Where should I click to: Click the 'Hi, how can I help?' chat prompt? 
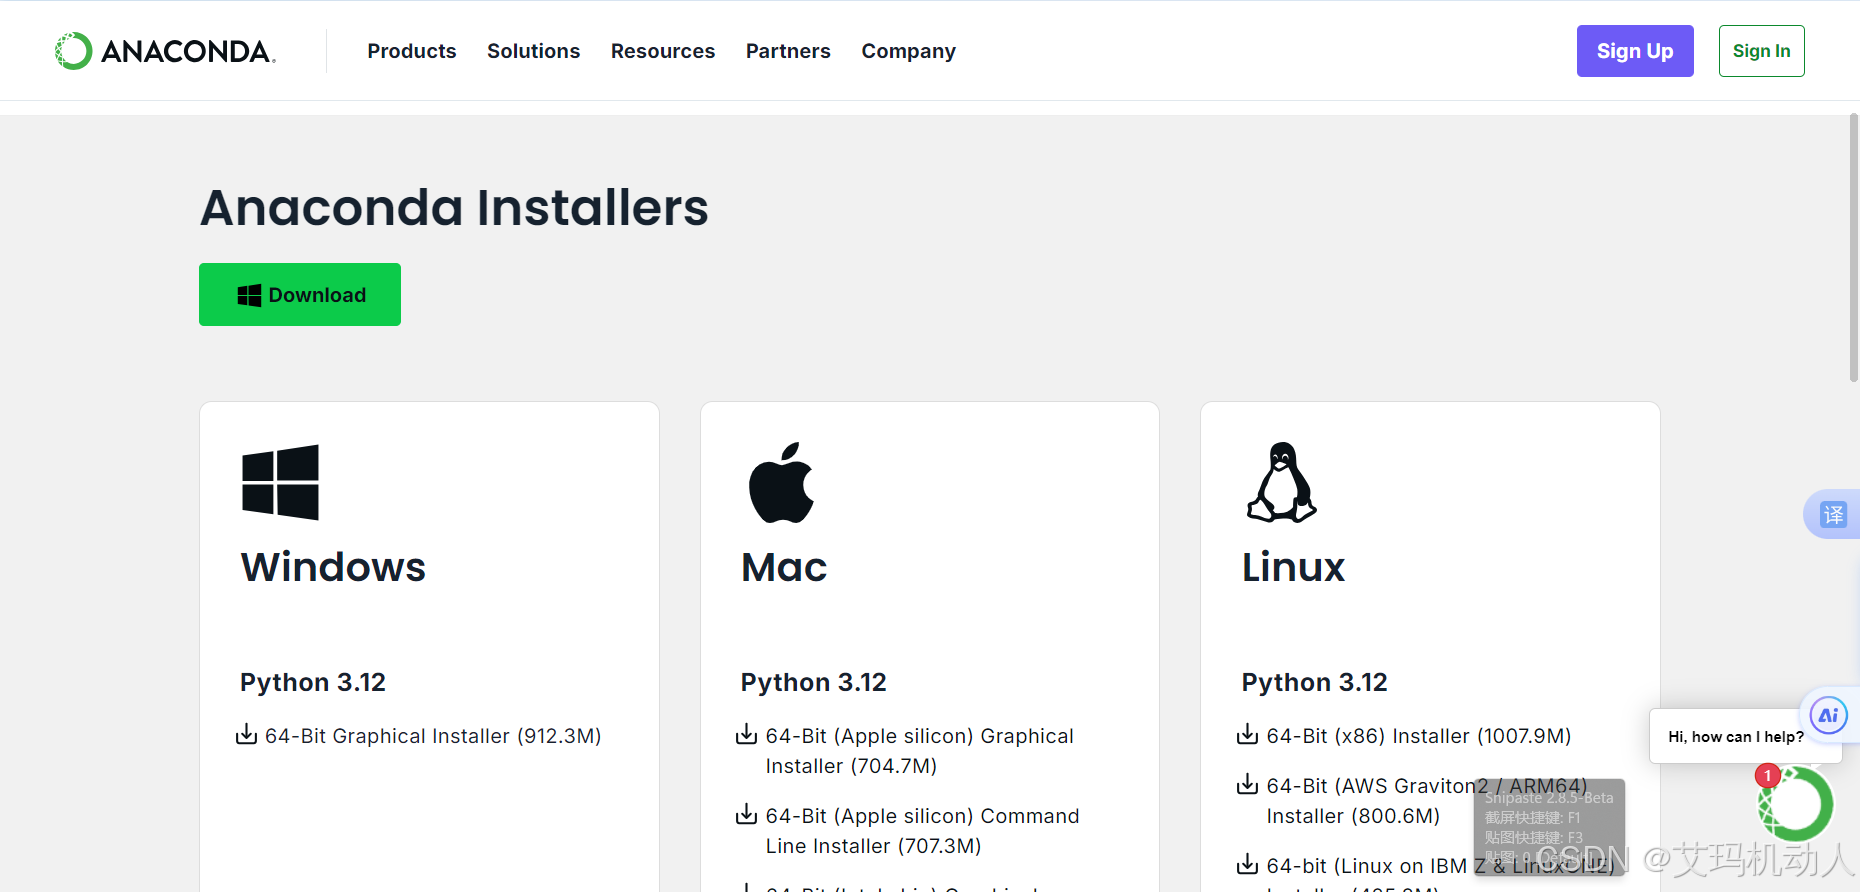1736,737
